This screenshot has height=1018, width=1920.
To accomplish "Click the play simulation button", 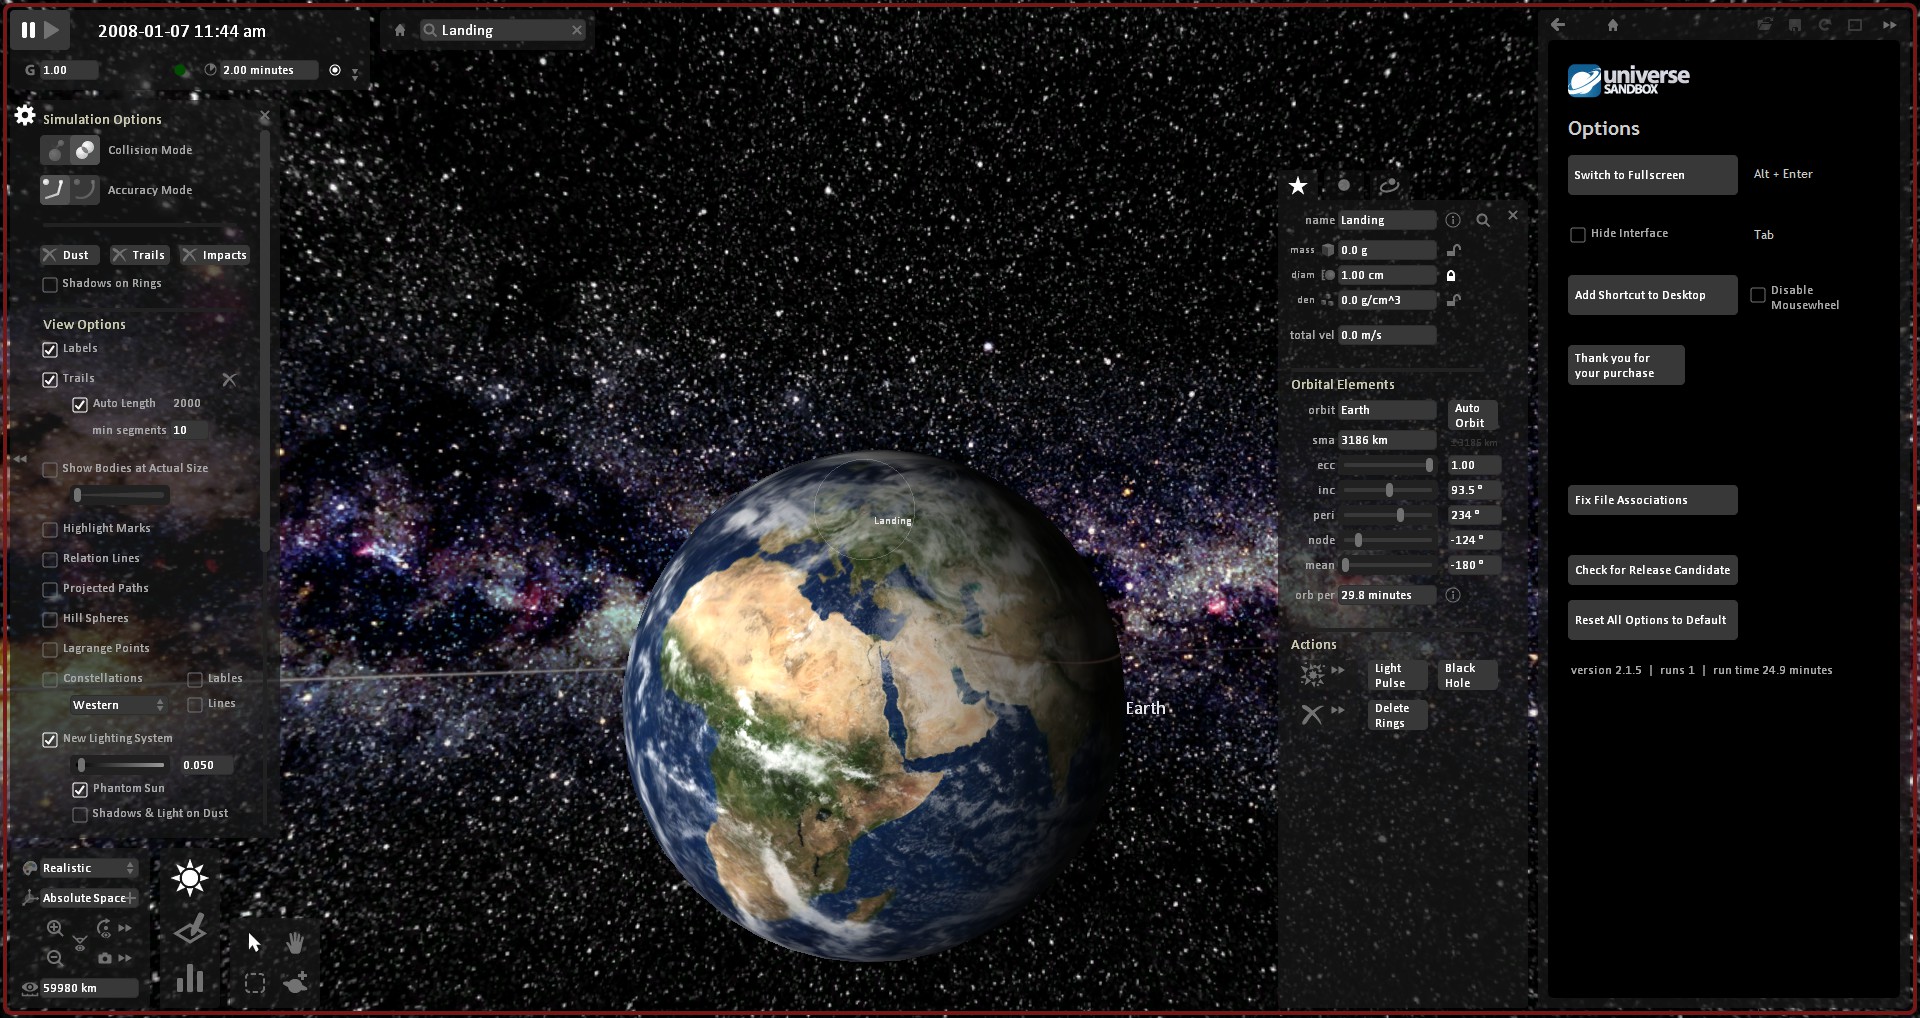I will click(52, 31).
